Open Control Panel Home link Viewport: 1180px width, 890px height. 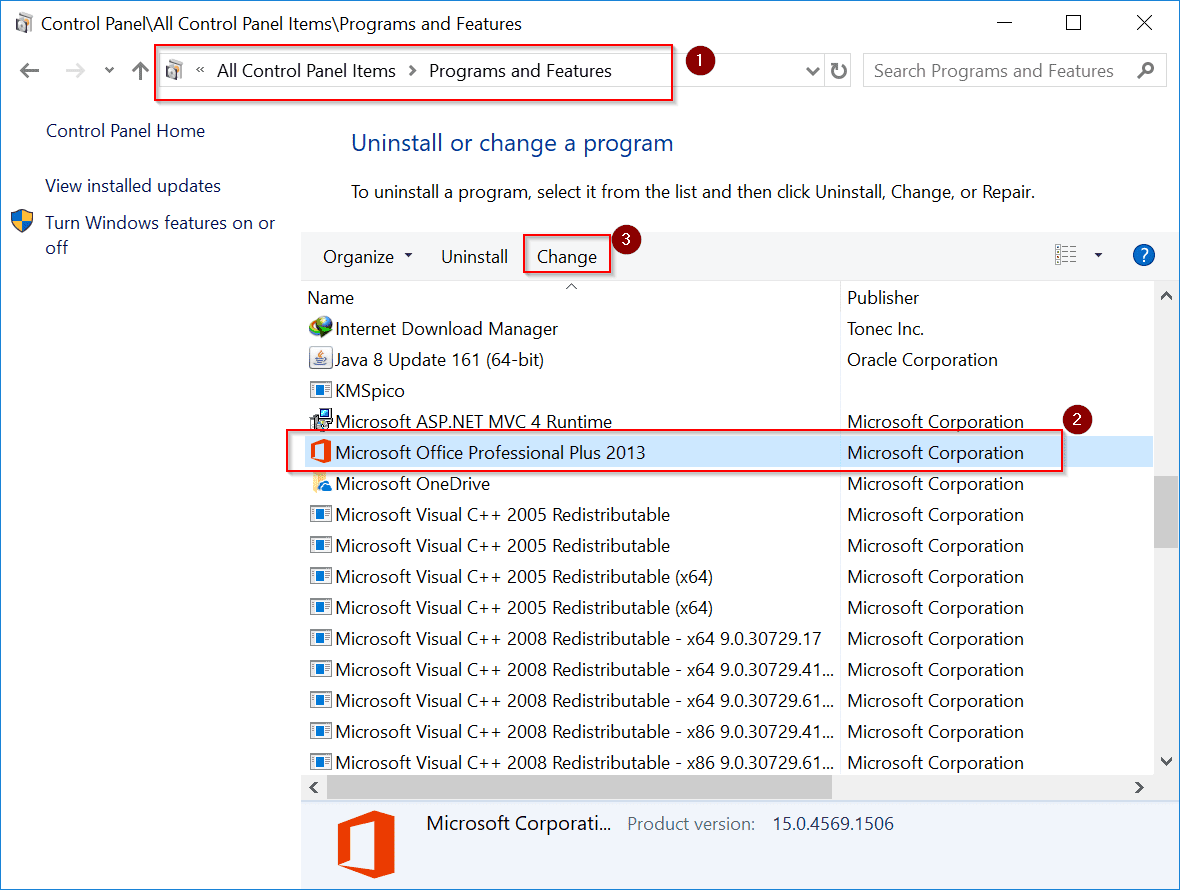coord(126,131)
